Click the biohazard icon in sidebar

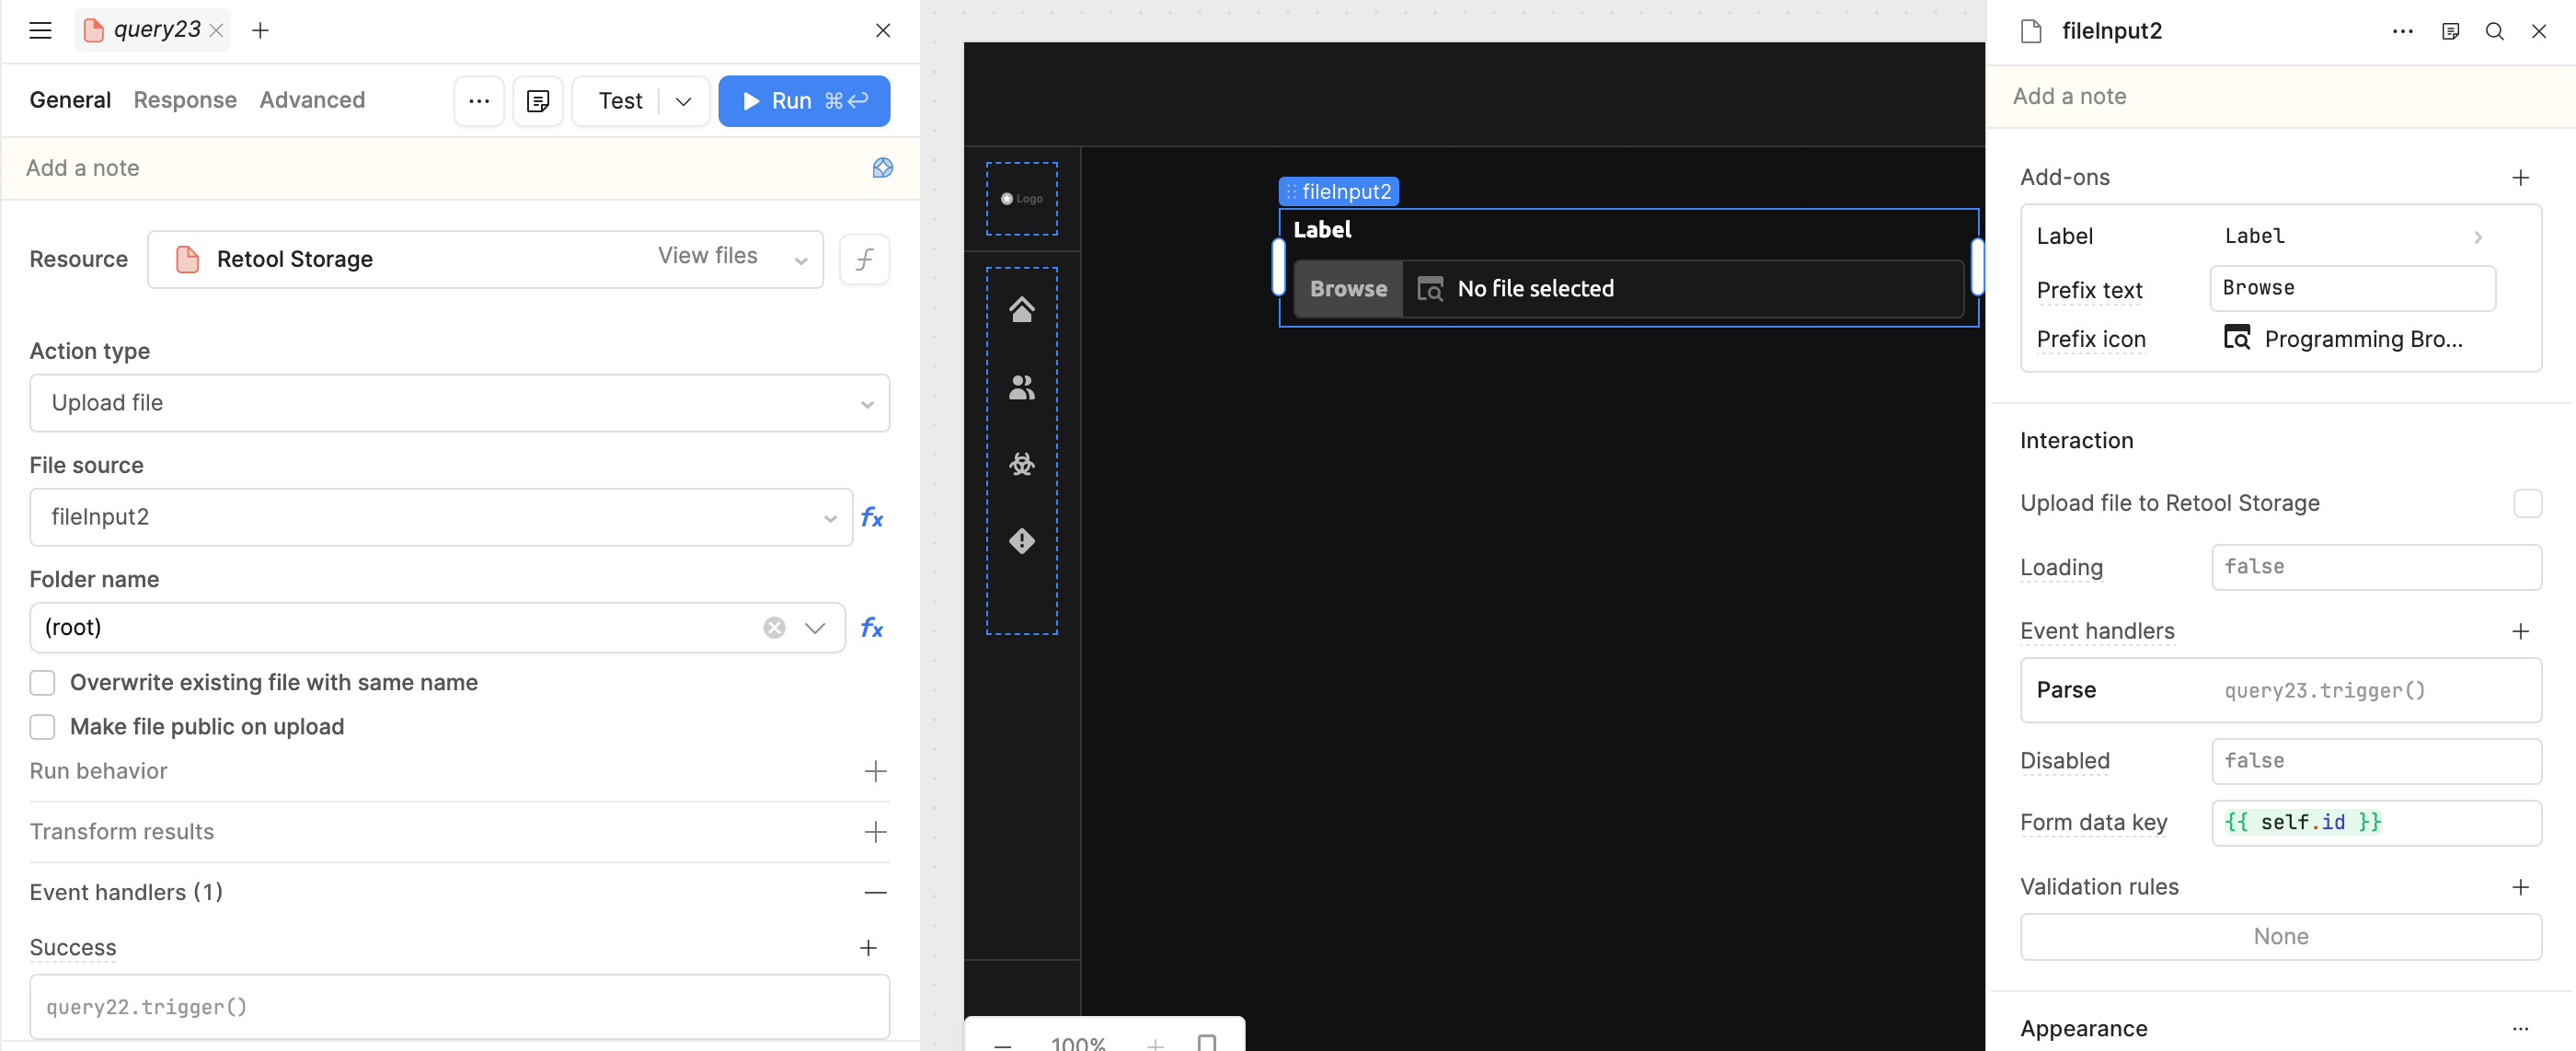click(x=1021, y=464)
